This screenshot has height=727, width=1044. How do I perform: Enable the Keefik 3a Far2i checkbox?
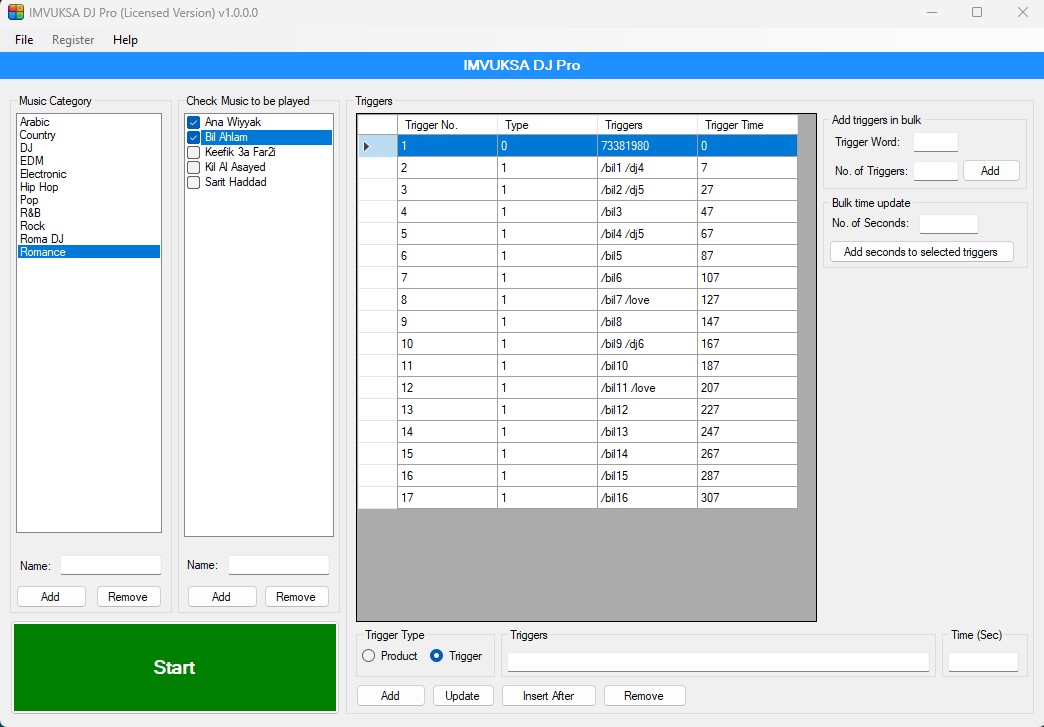click(x=194, y=152)
